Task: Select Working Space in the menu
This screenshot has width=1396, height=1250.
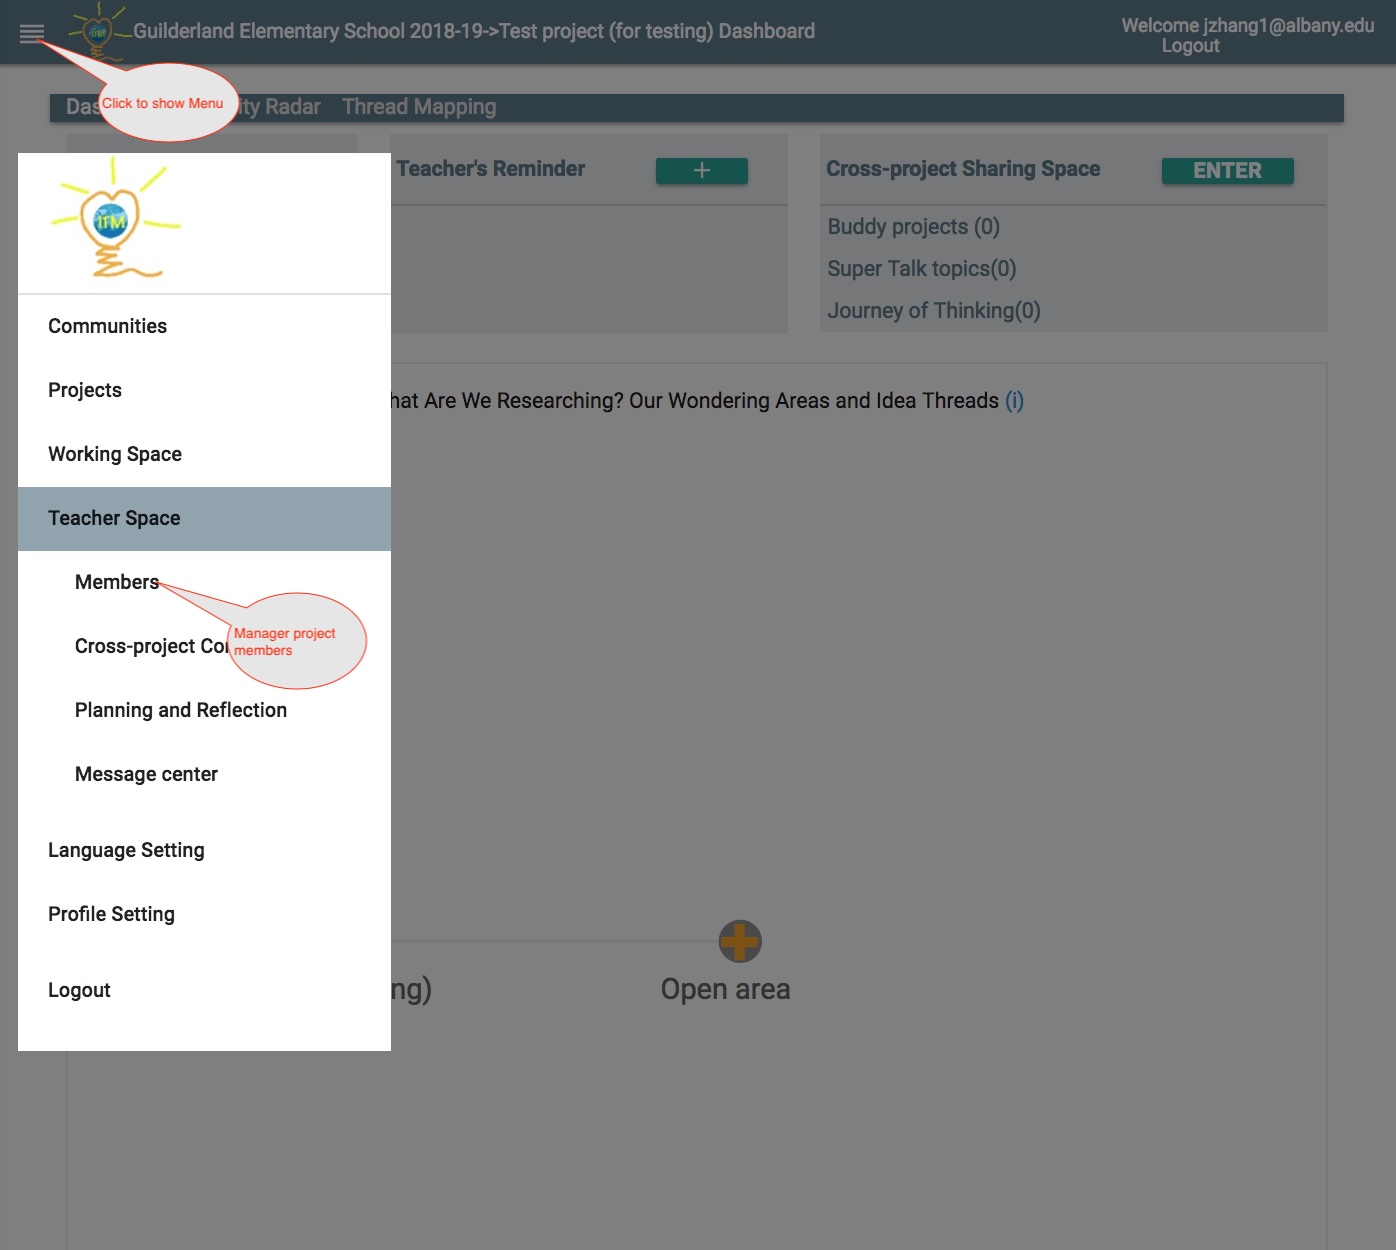Action: tap(114, 454)
